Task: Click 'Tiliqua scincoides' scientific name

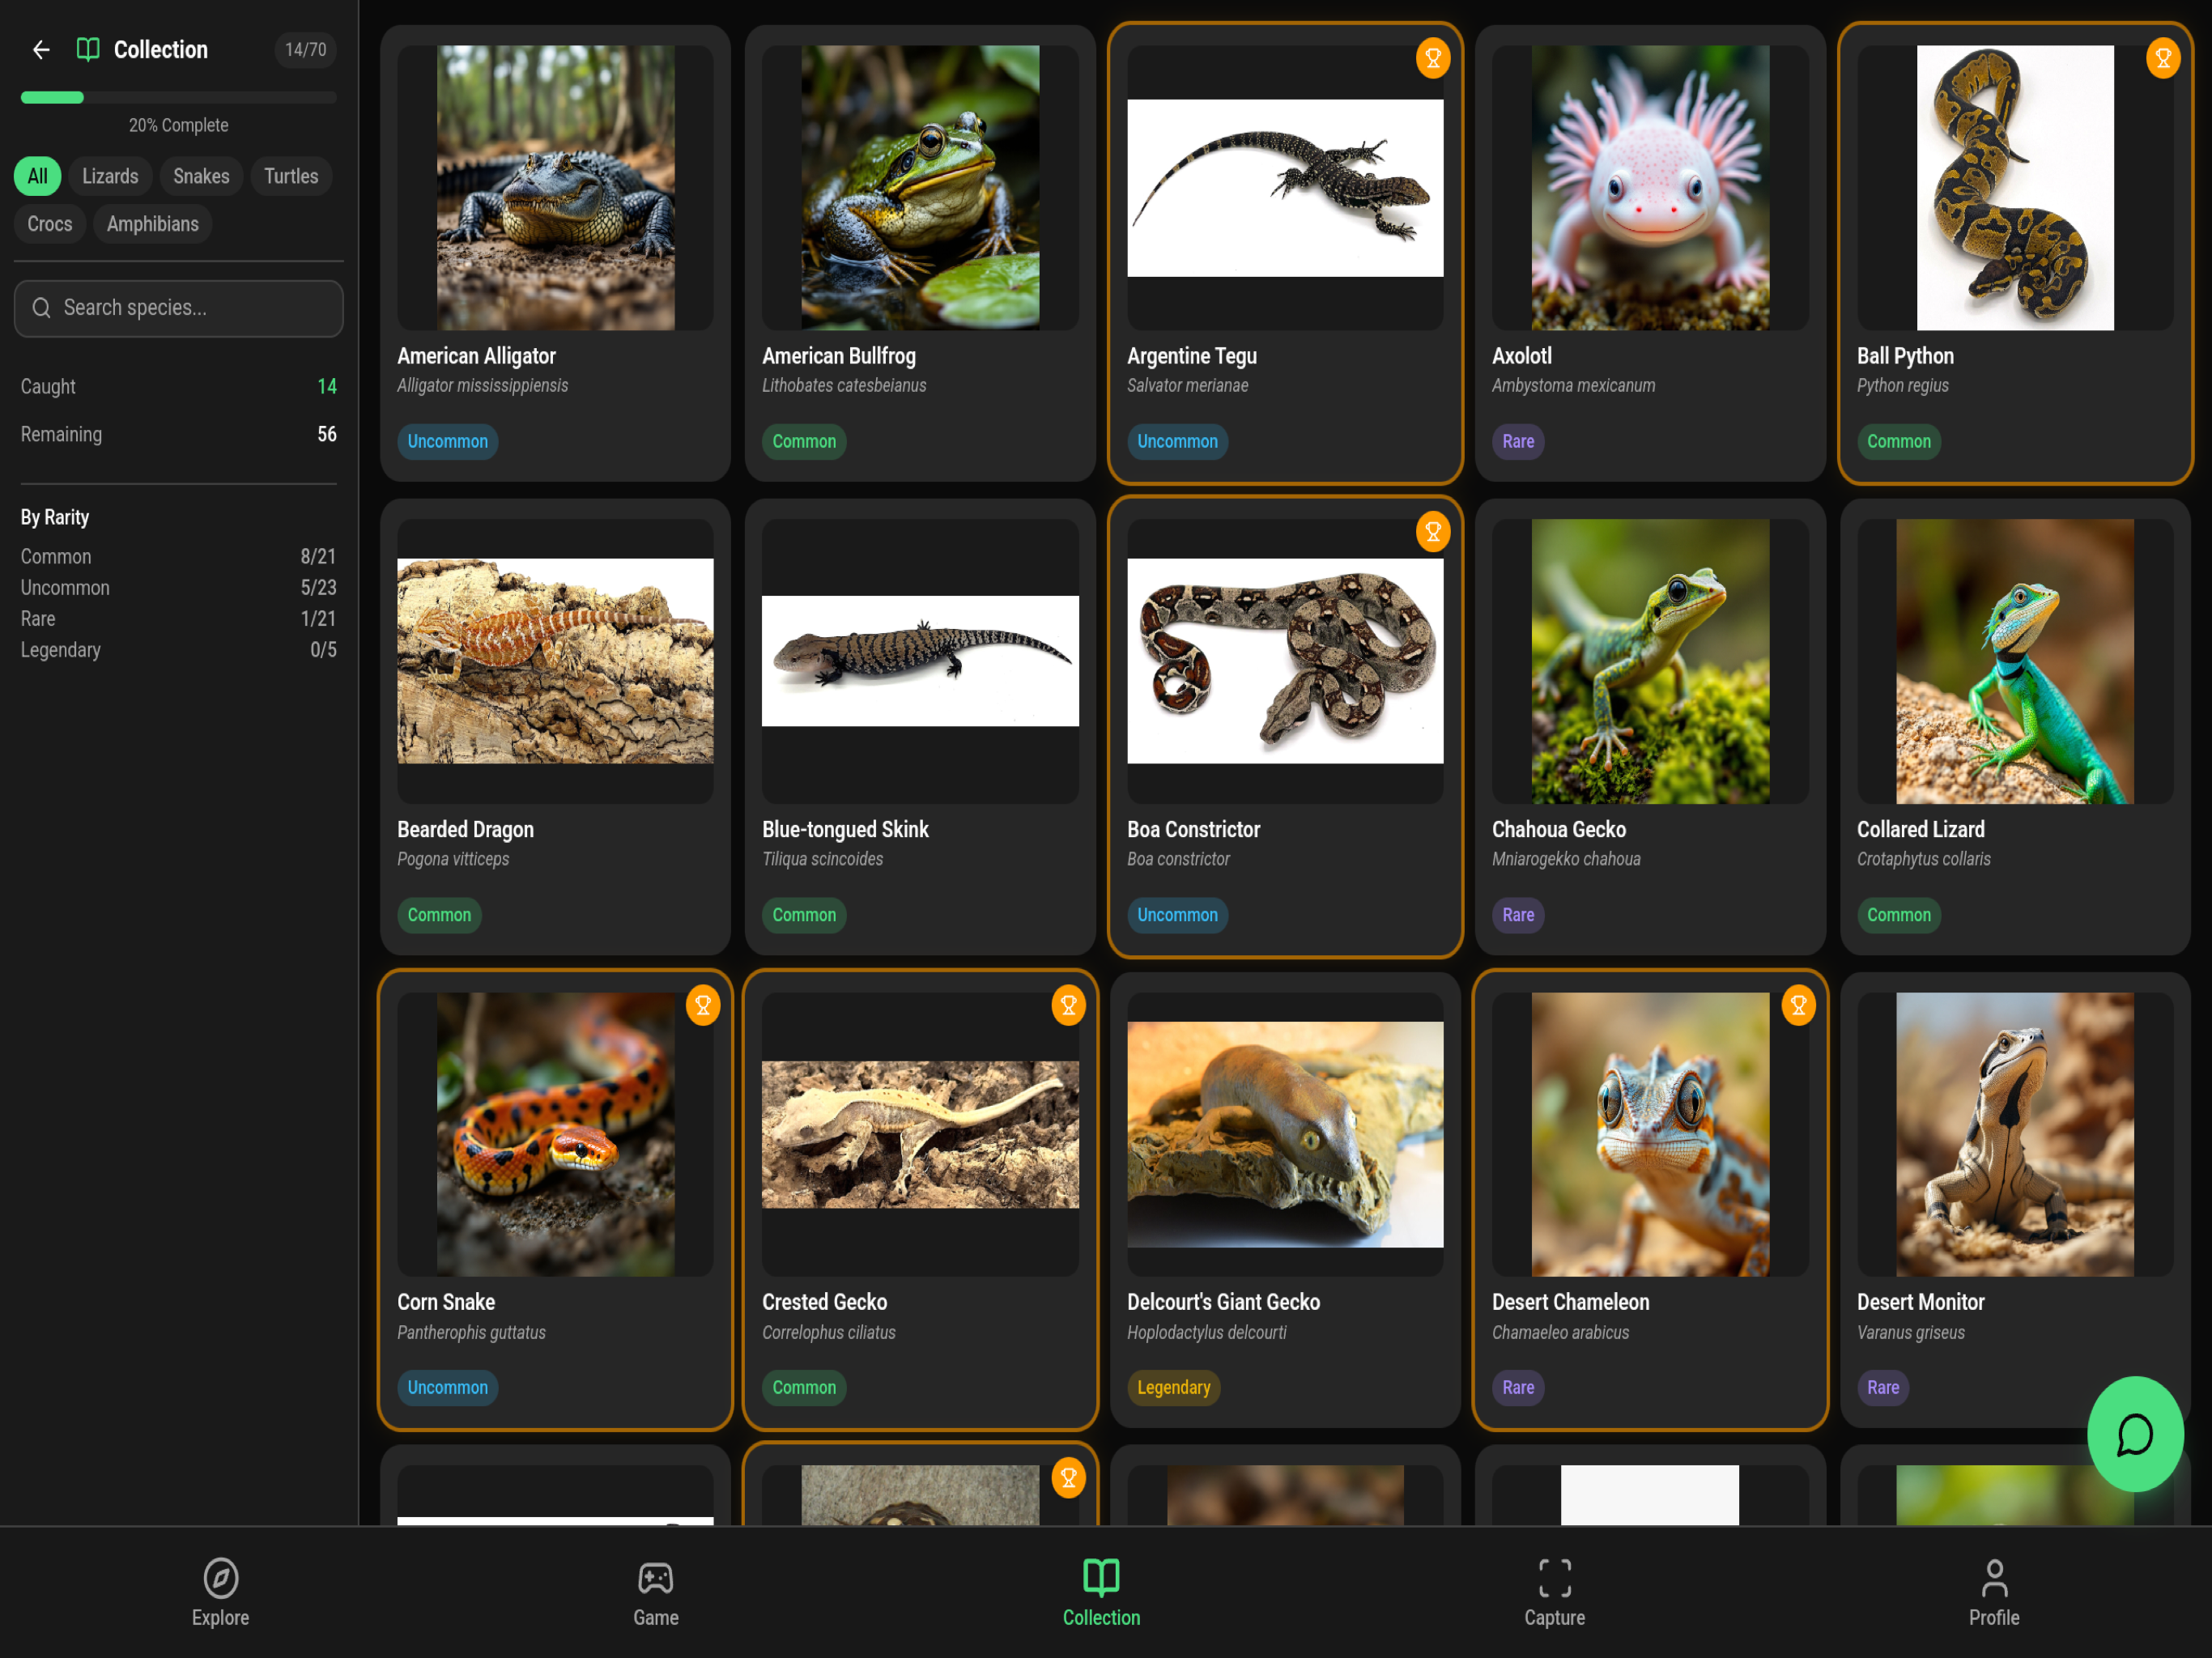Action: [x=822, y=859]
